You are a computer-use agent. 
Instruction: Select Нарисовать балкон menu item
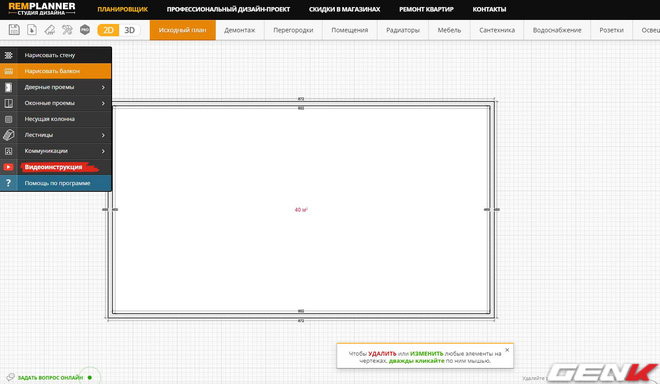56,71
